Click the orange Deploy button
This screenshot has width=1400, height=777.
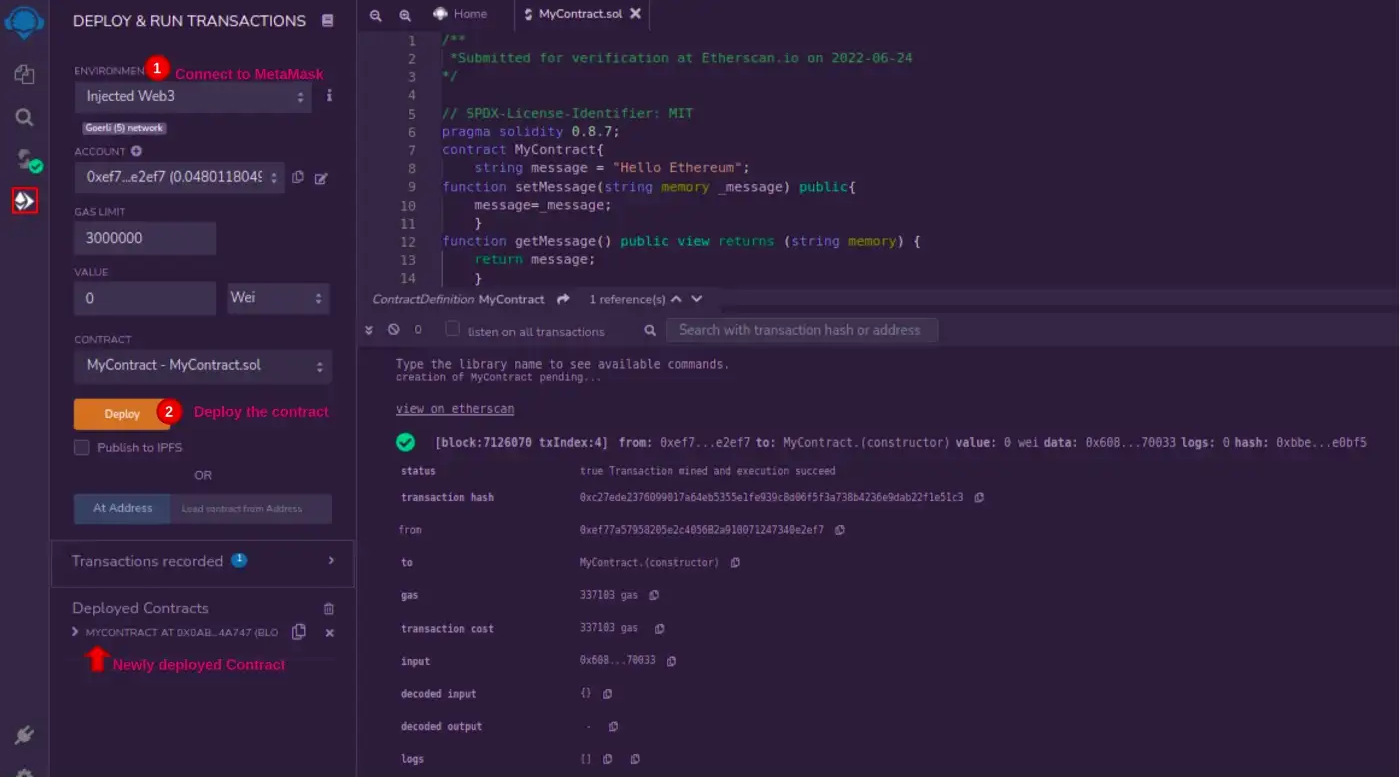(x=122, y=414)
